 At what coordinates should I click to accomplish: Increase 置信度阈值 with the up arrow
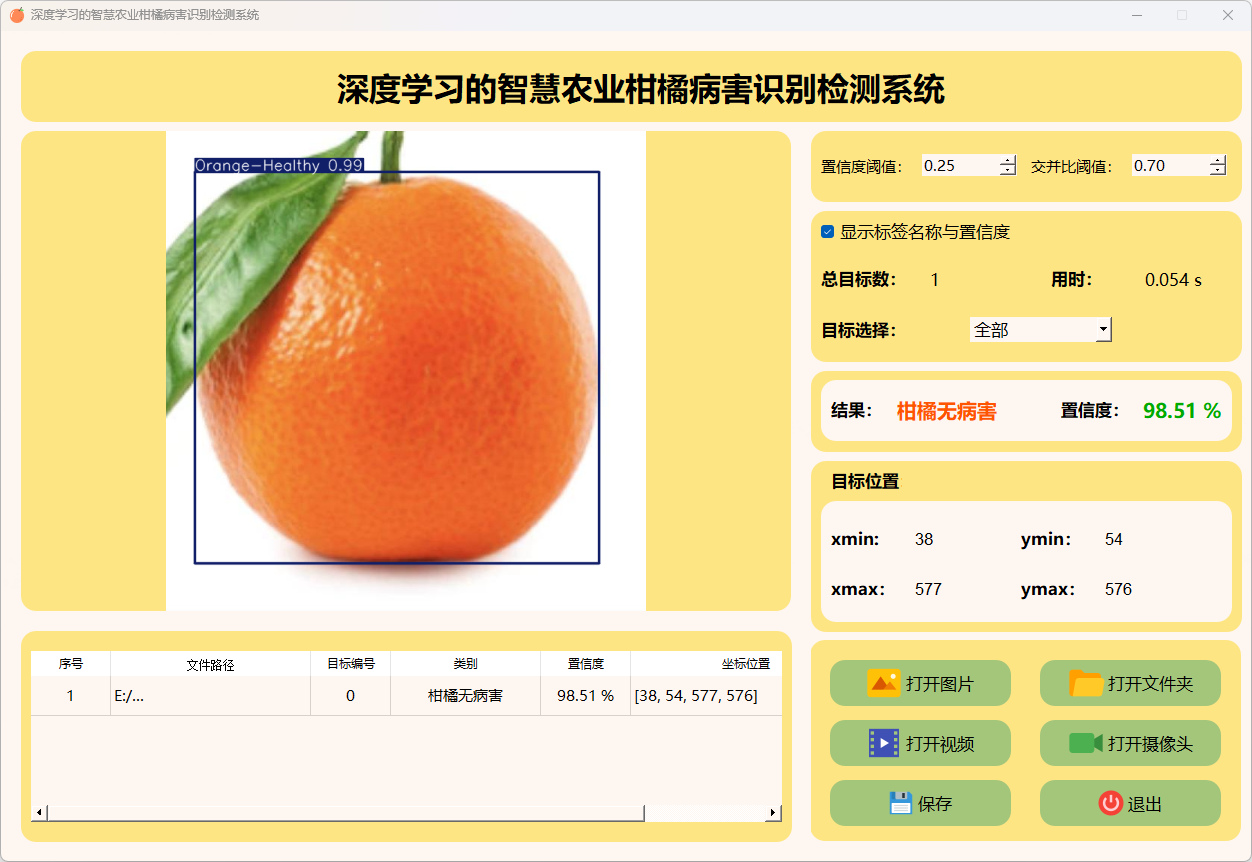pyautogui.click(x=1007, y=161)
